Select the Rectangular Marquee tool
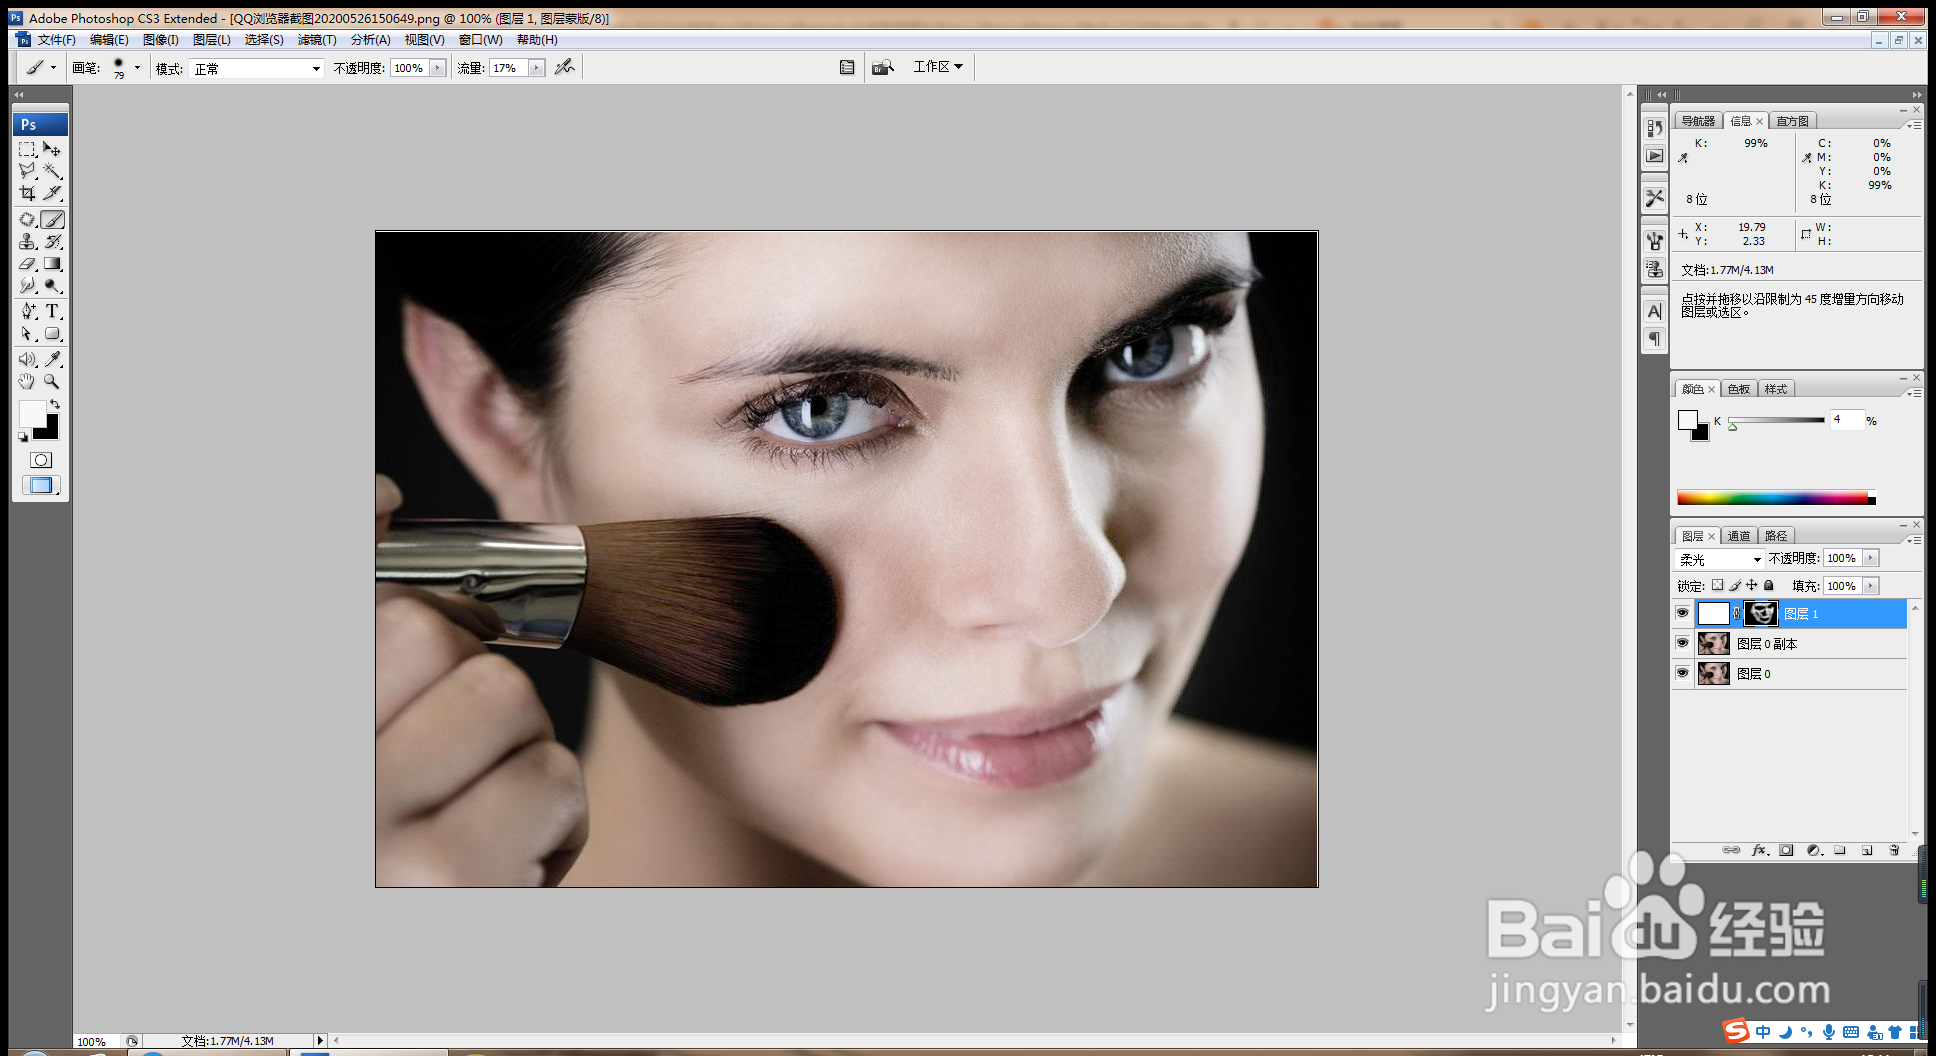This screenshot has width=1936, height=1056. pyautogui.click(x=28, y=149)
